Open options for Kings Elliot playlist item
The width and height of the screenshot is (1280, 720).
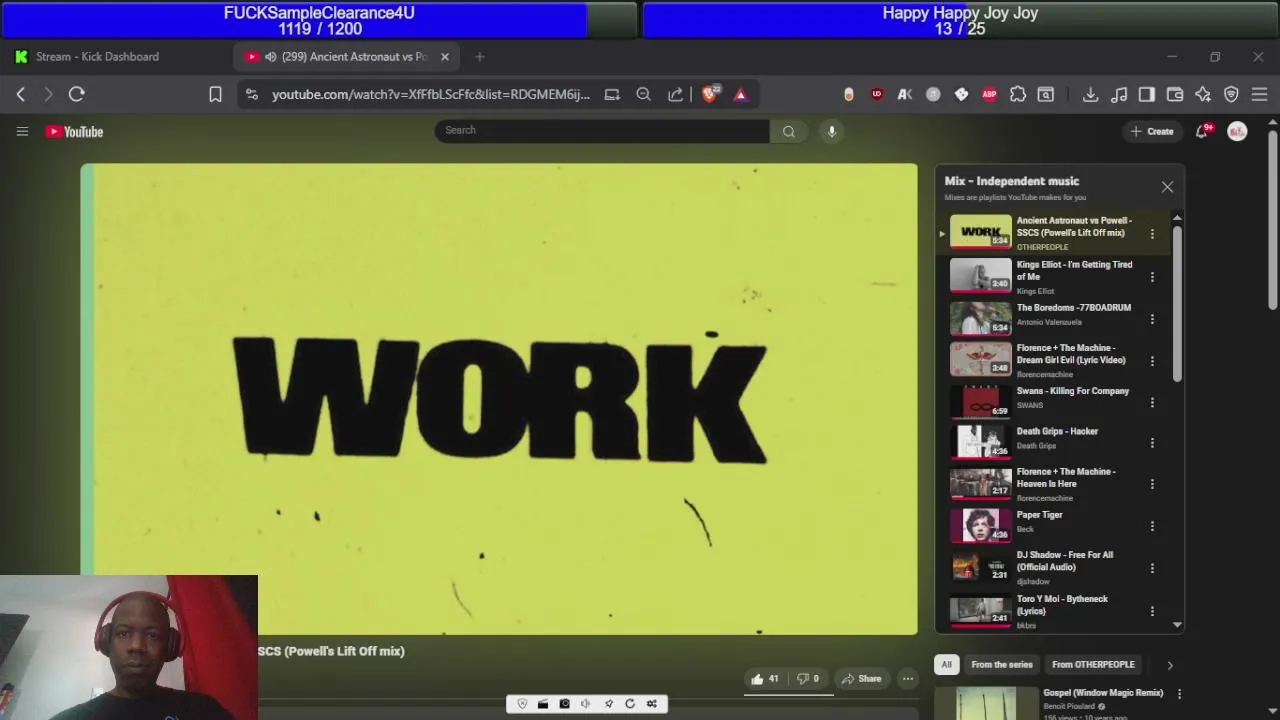pos(1152,277)
